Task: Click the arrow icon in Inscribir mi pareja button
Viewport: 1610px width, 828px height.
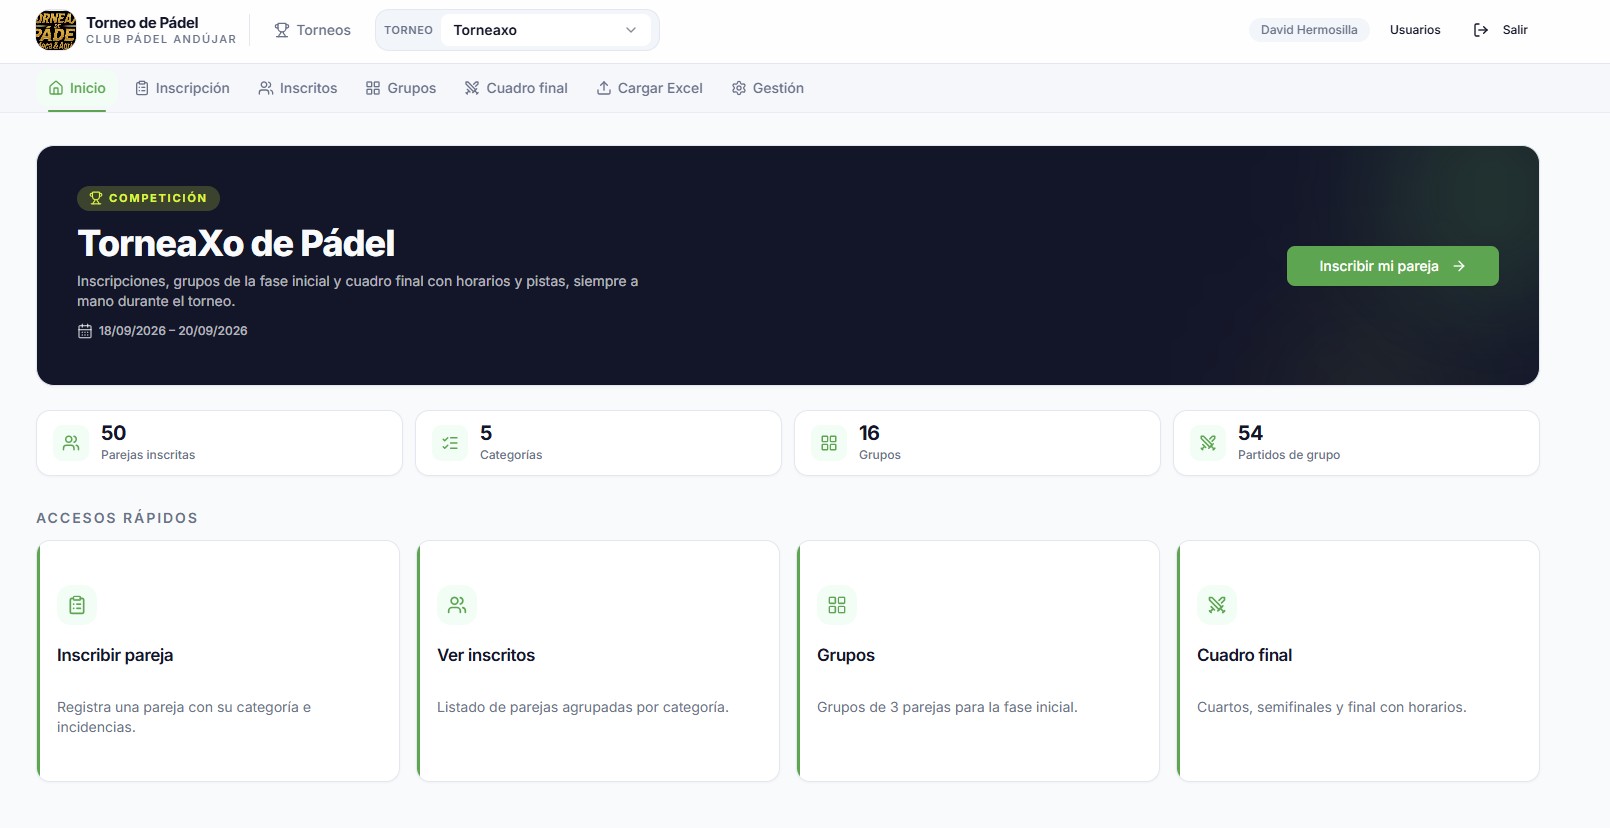Action: 1459,266
